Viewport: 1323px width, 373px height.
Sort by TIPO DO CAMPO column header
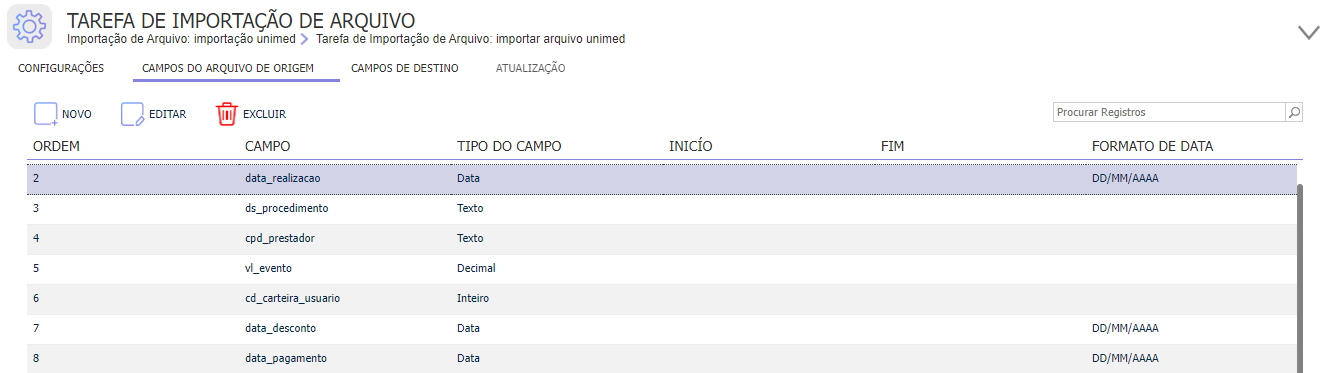509,146
